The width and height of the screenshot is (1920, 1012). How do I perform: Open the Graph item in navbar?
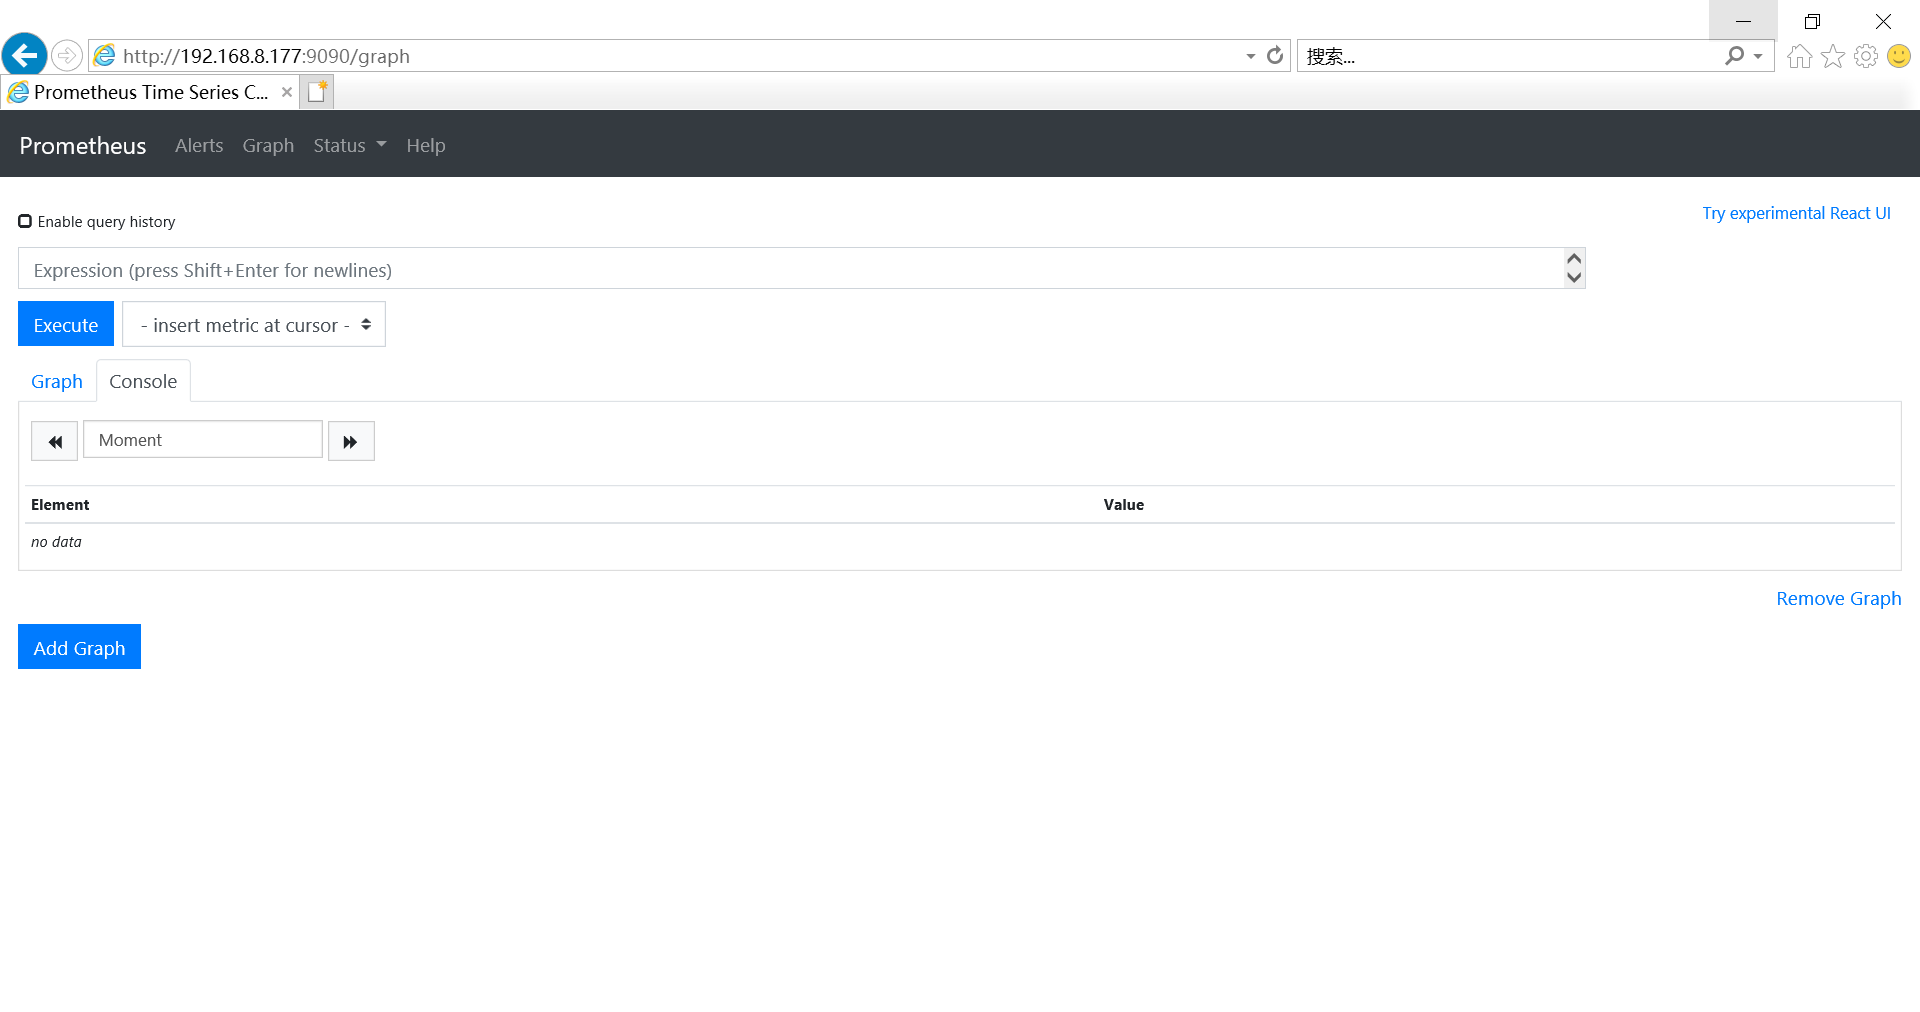[268, 145]
